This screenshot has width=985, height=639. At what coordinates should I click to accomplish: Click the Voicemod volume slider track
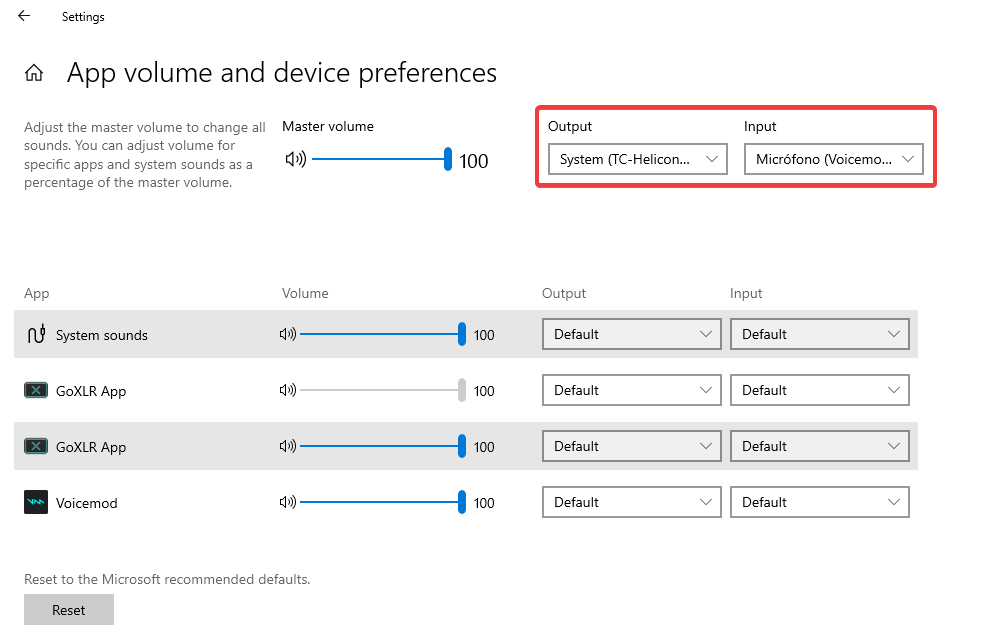coord(379,502)
